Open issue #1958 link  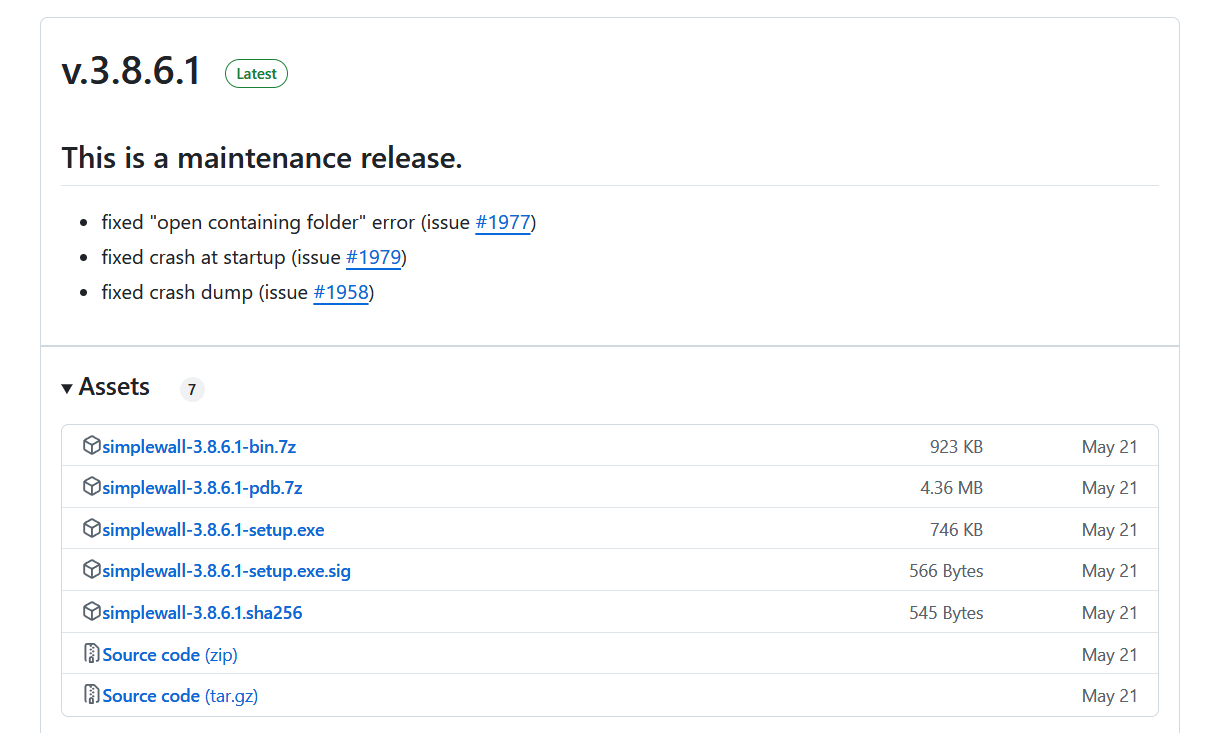click(341, 293)
